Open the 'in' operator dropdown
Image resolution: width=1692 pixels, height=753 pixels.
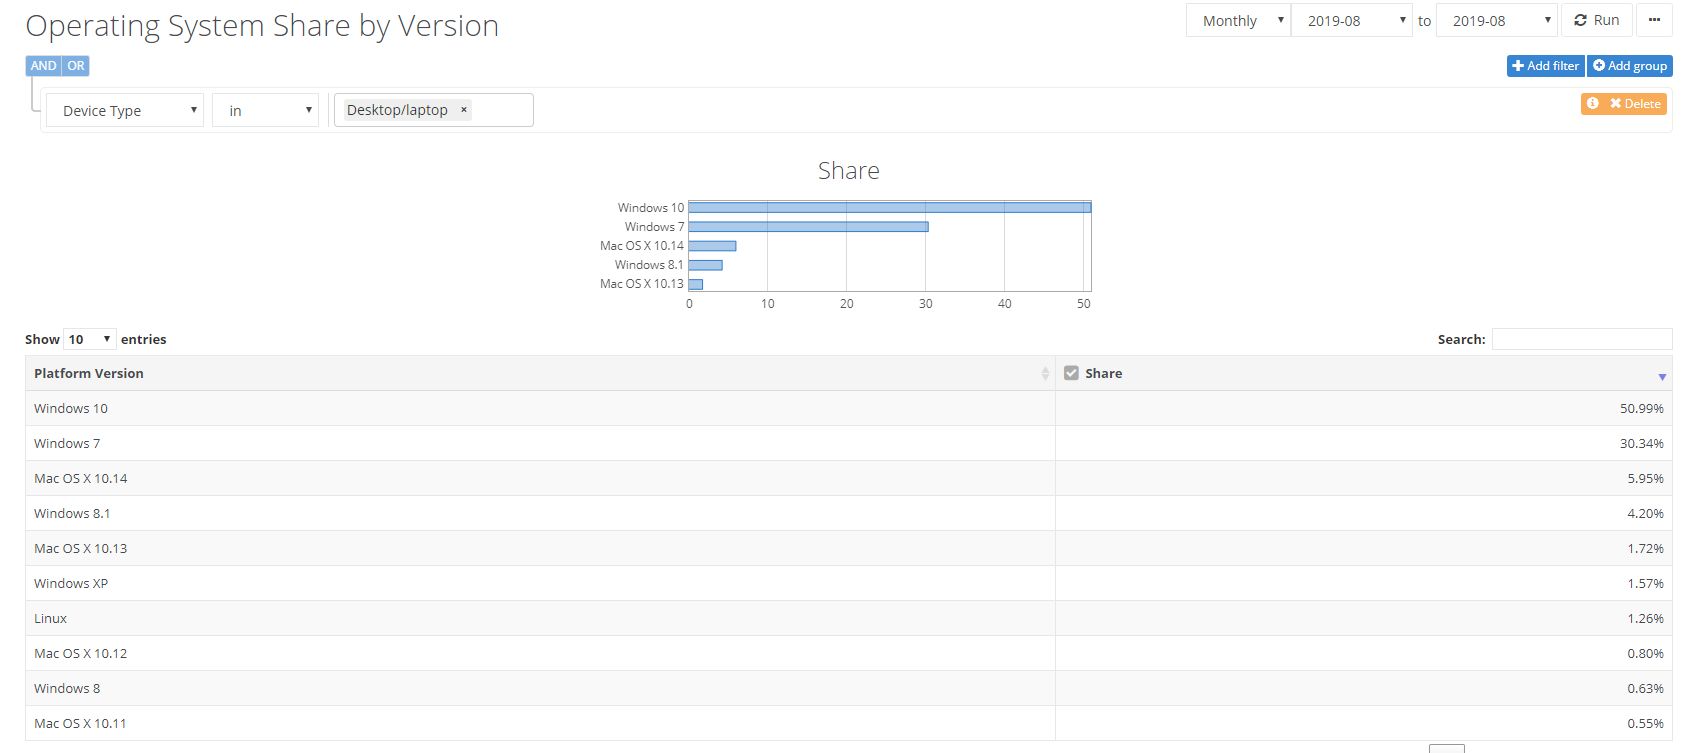point(265,110)
